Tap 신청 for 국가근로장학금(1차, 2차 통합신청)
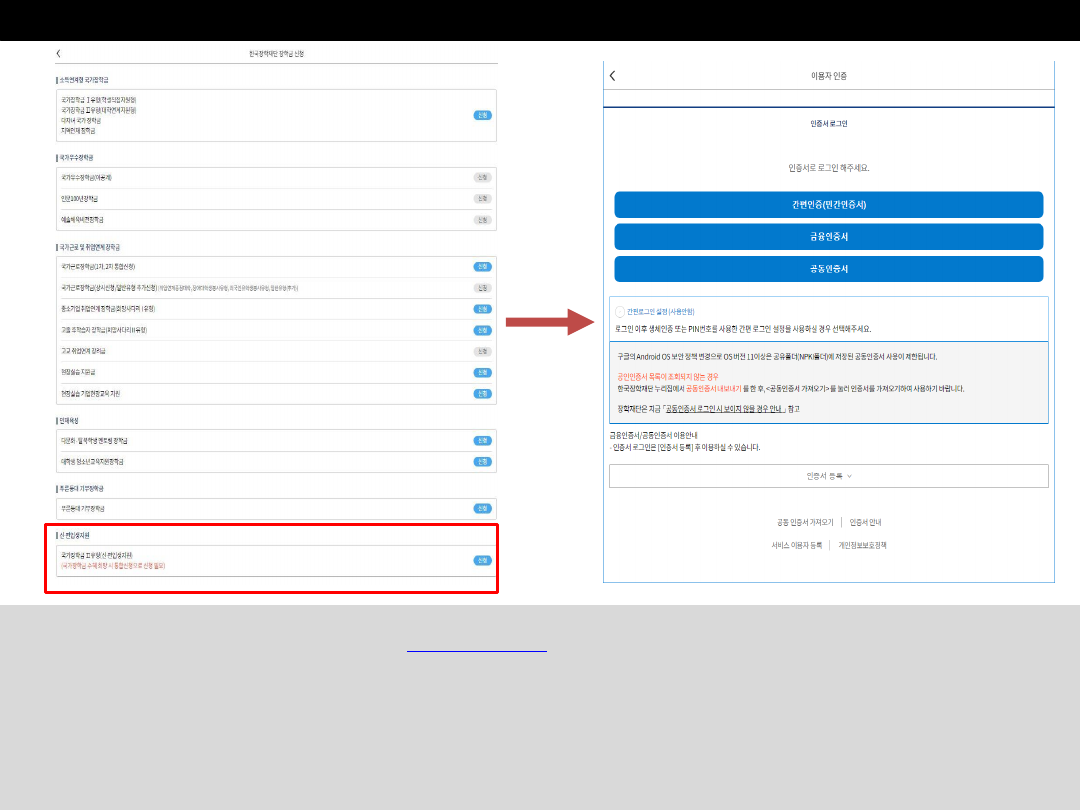Viewport: 1080px width, 810px height. click(x=482, y=266)
